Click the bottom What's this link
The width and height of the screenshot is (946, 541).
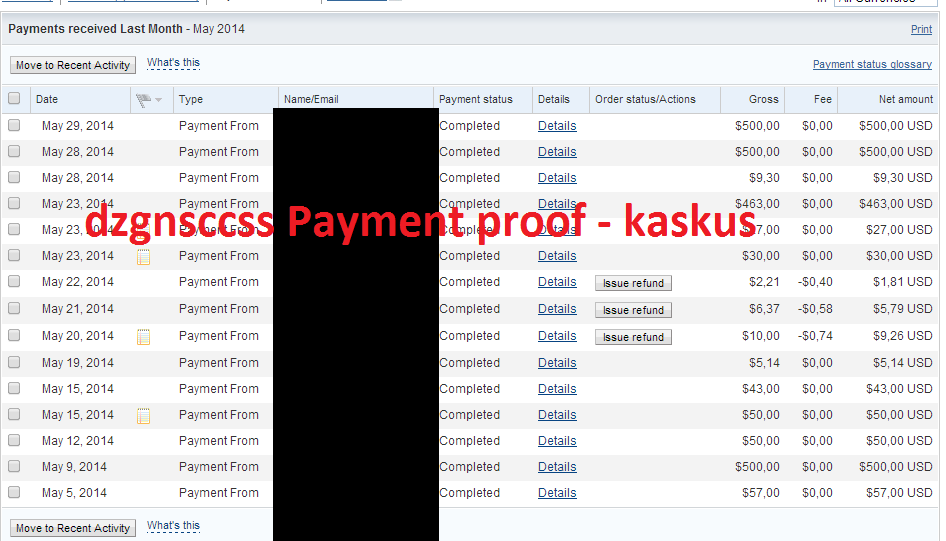173,526
